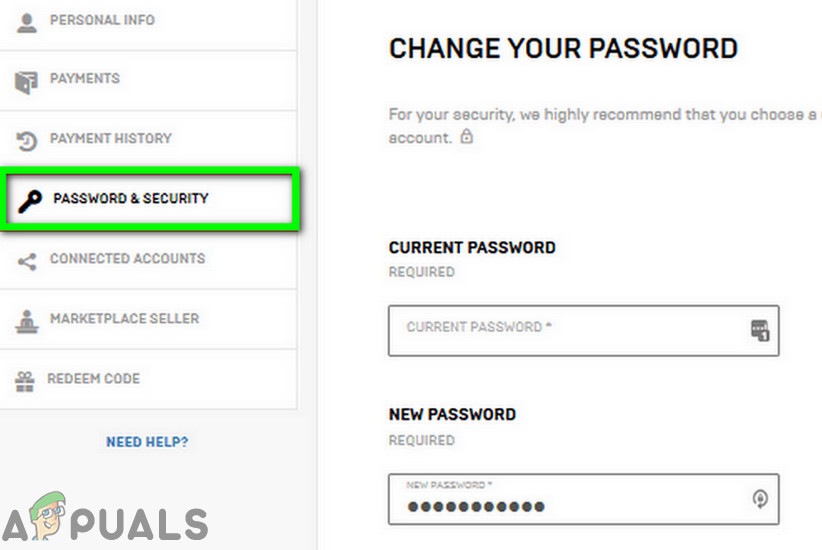Open the Marketplace Seller menu label
The width and height of the screenshot is (822, 550).
(x=125, y=319)
